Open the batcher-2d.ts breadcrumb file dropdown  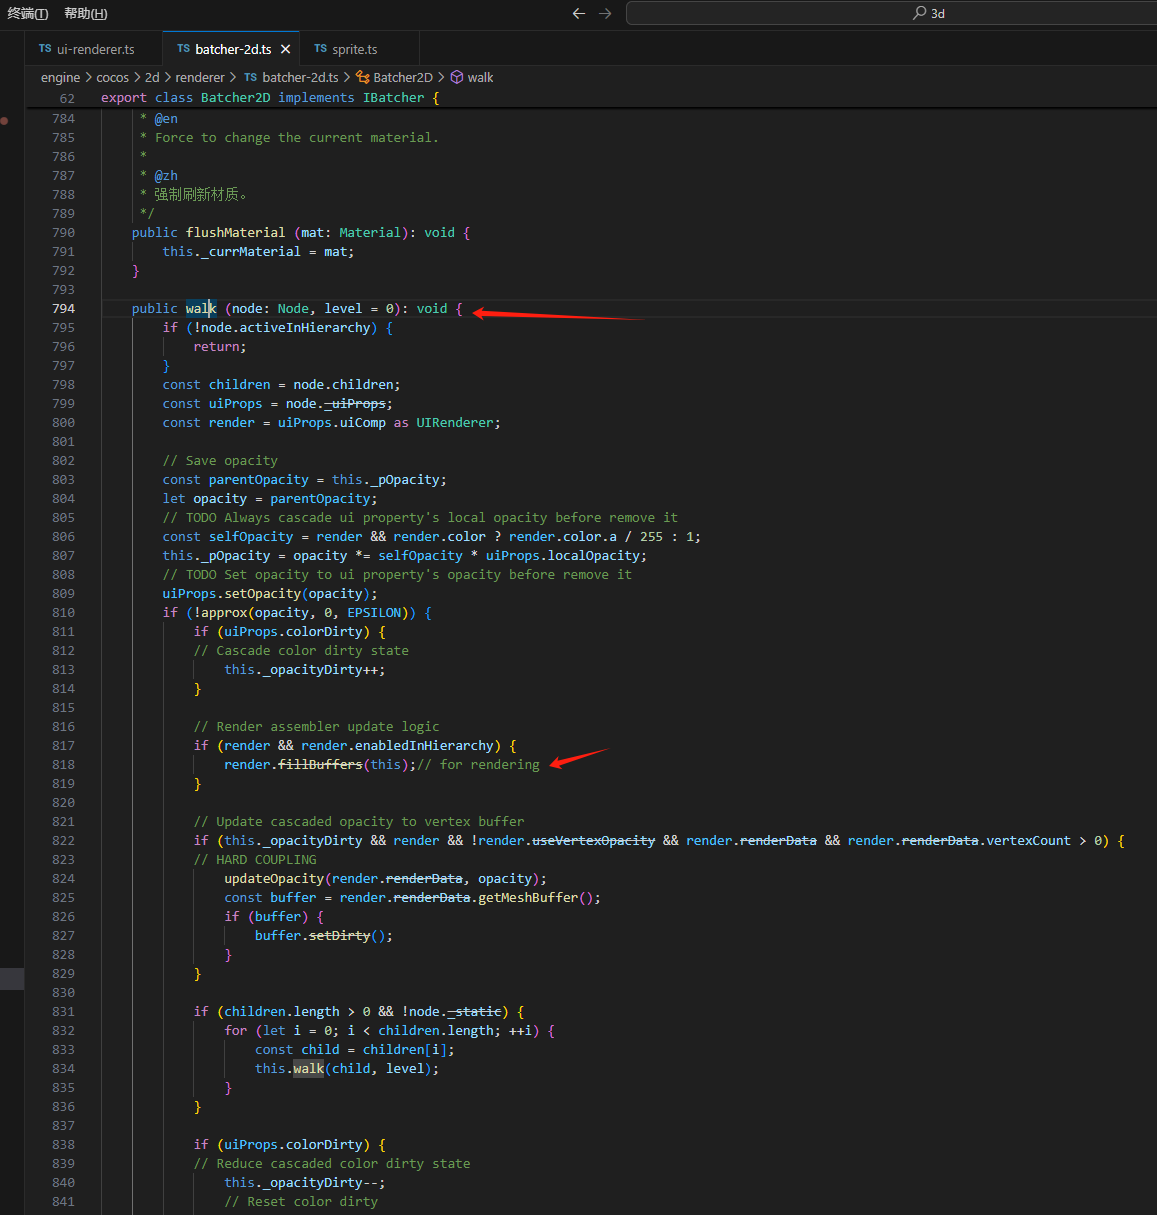coord(300,77)
